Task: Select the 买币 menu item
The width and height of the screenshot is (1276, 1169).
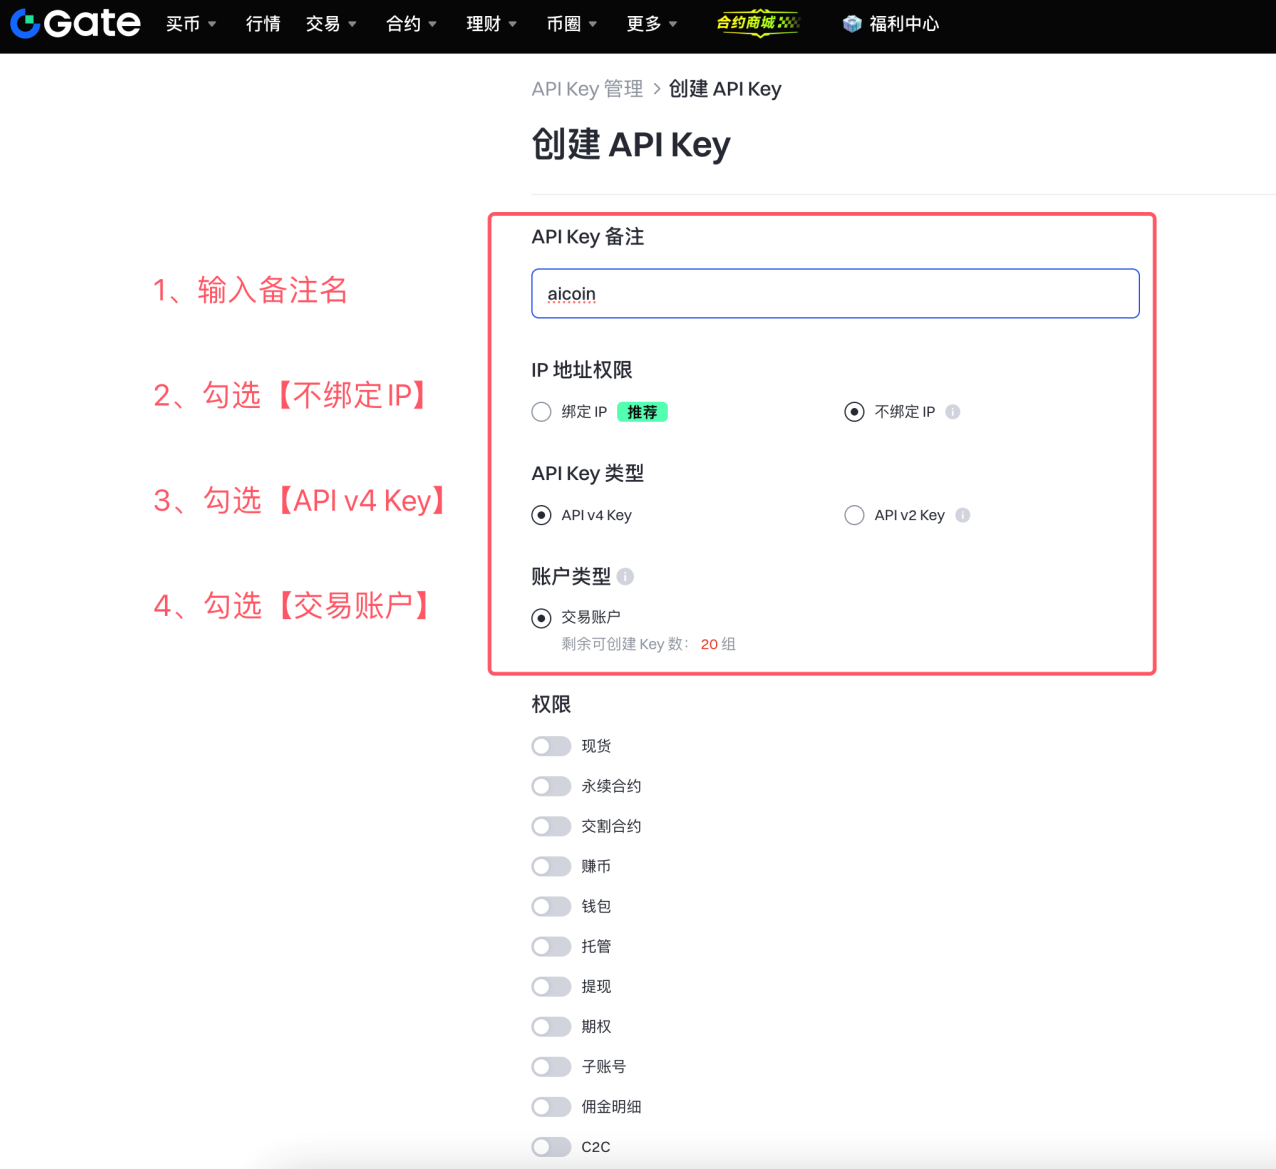Action: [184, 23]
